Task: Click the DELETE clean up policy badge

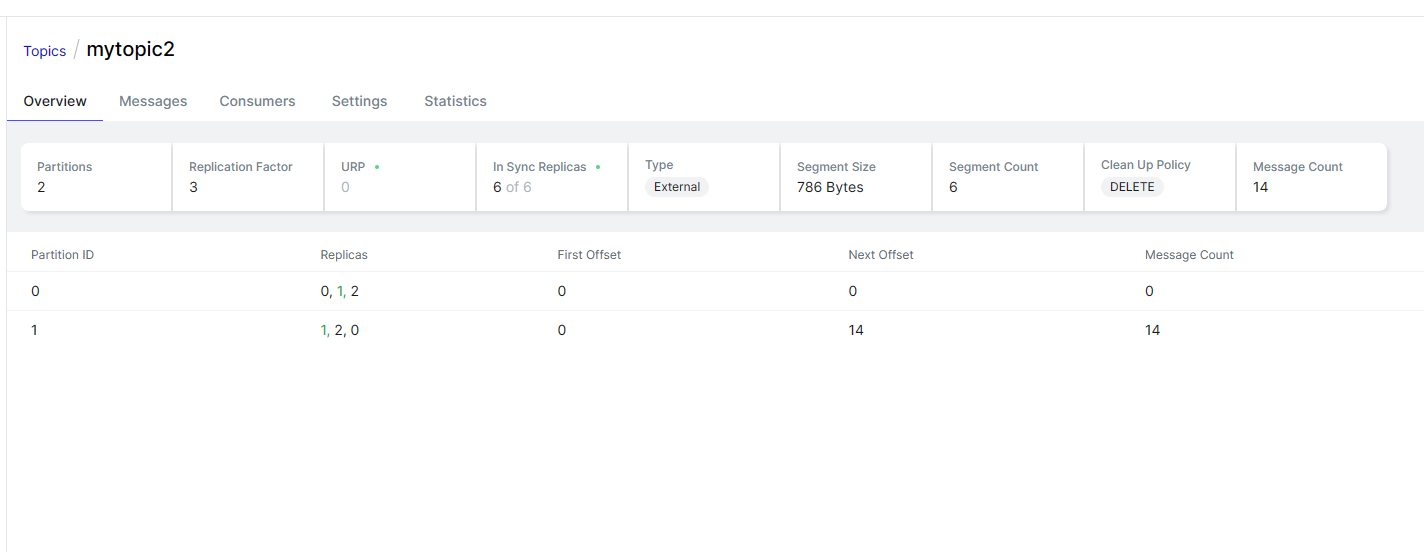Action: (1132, 187)
